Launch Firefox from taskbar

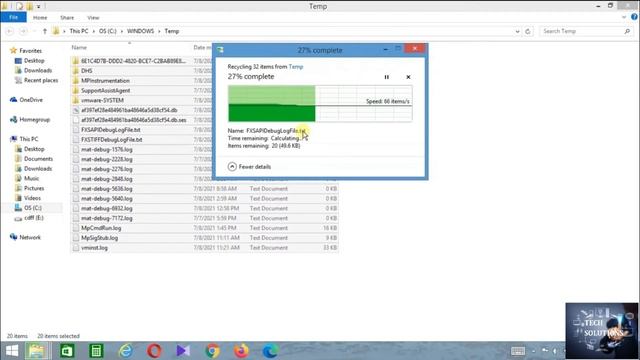pos(241,351)
